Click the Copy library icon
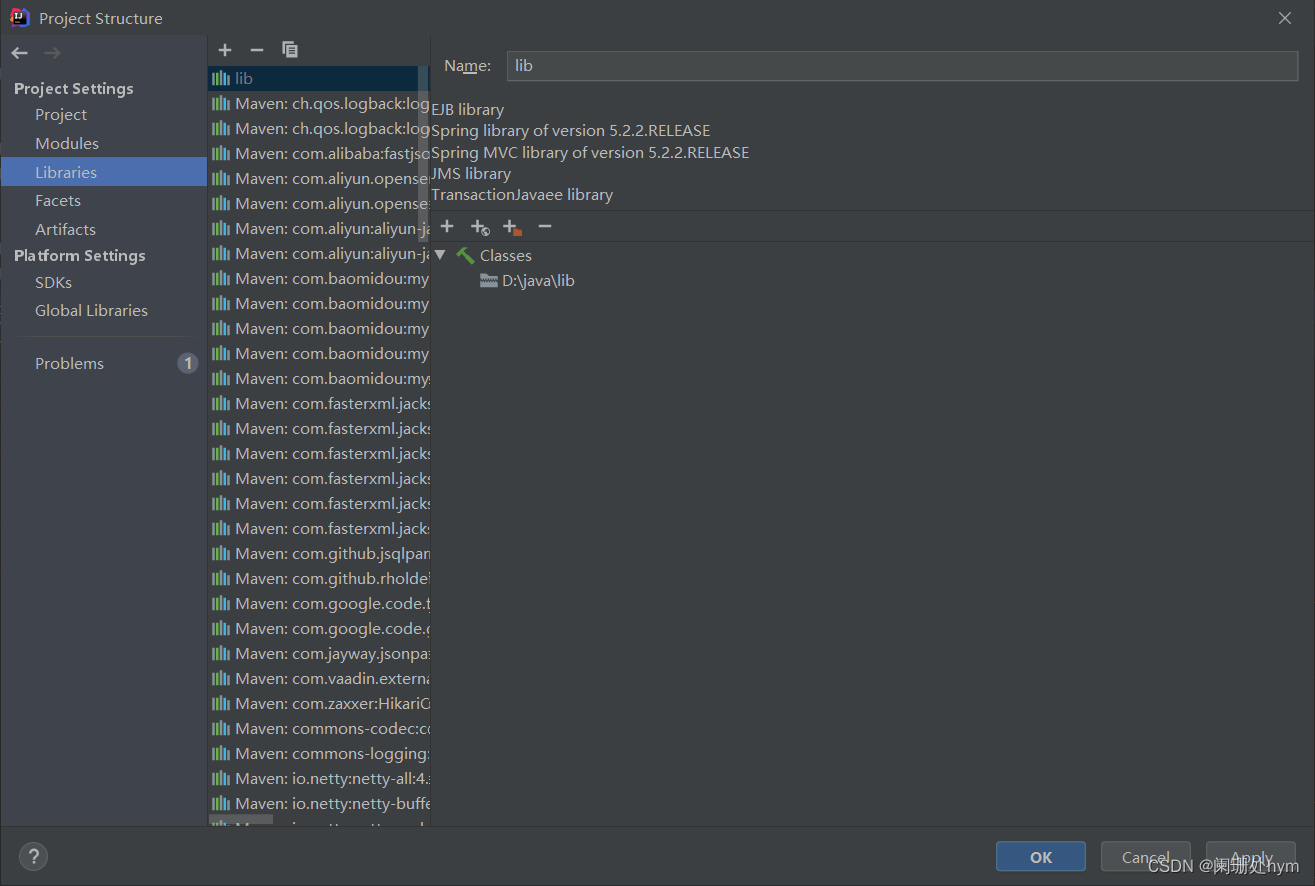 (290, 50)
